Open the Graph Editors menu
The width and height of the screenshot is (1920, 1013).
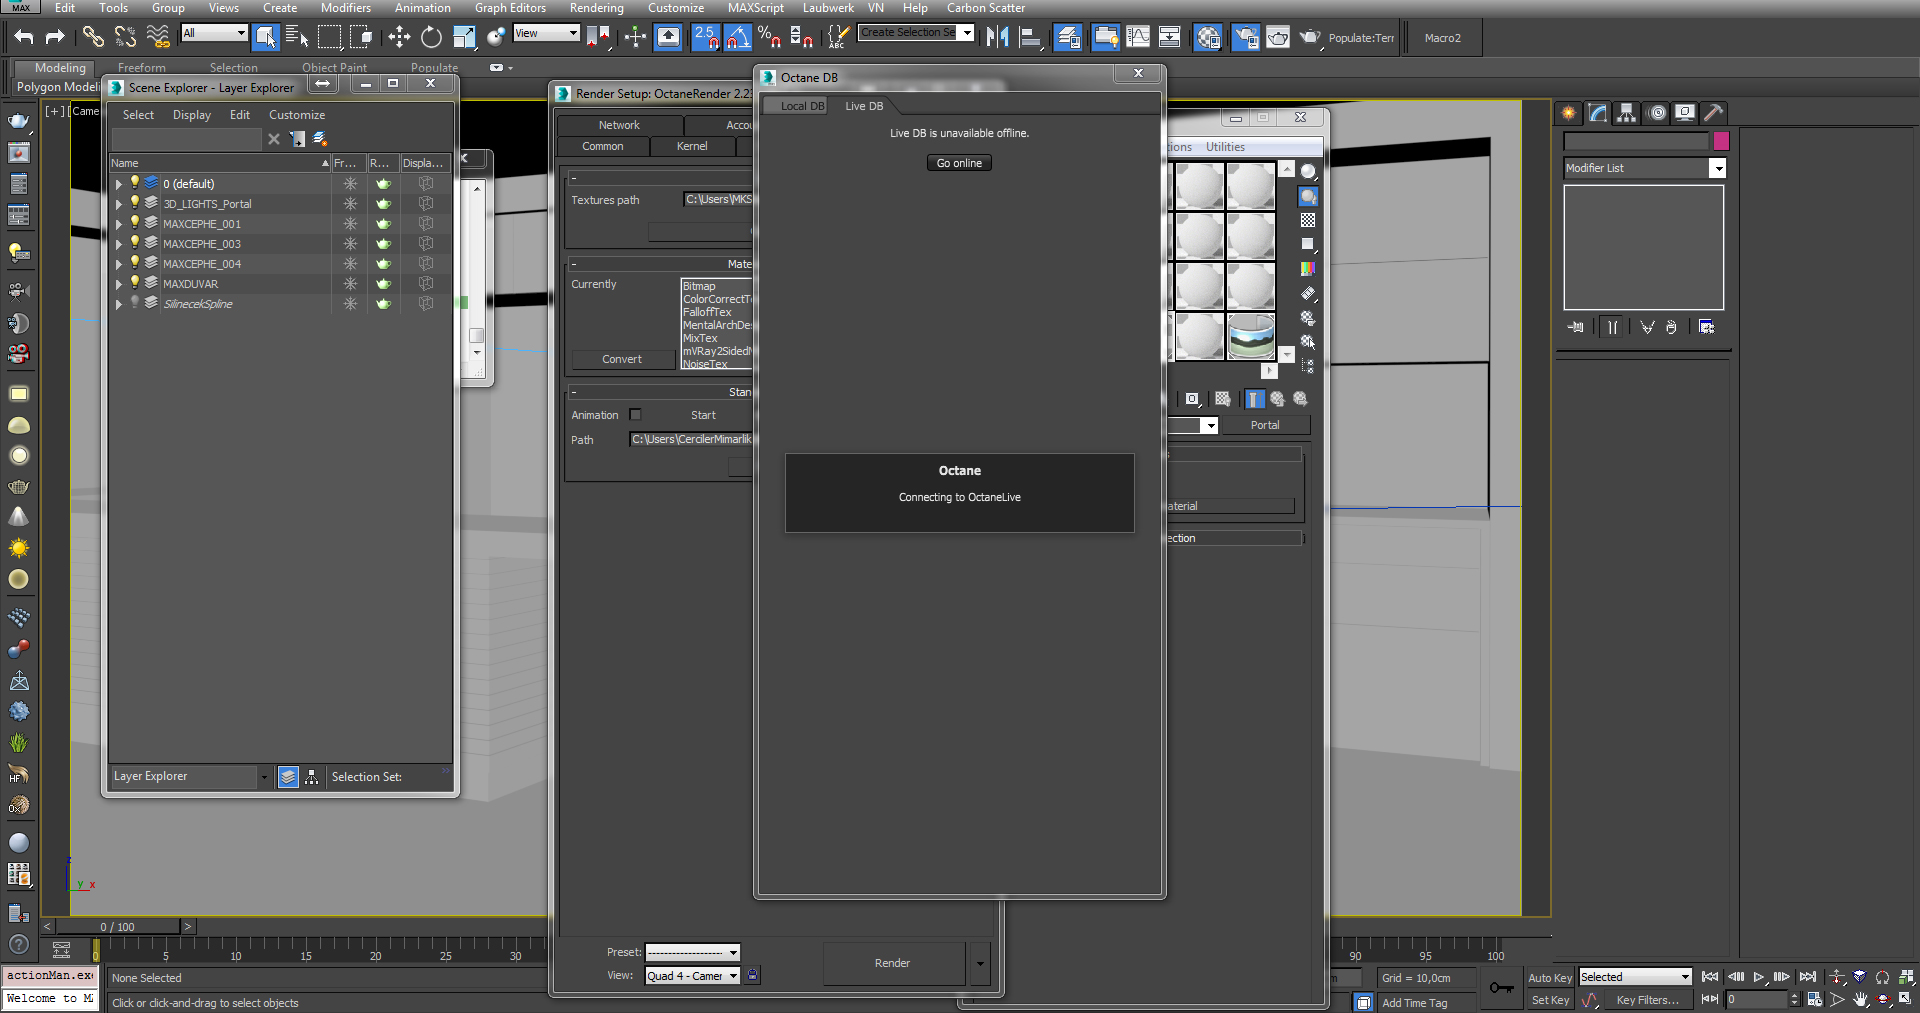(510, 8)
